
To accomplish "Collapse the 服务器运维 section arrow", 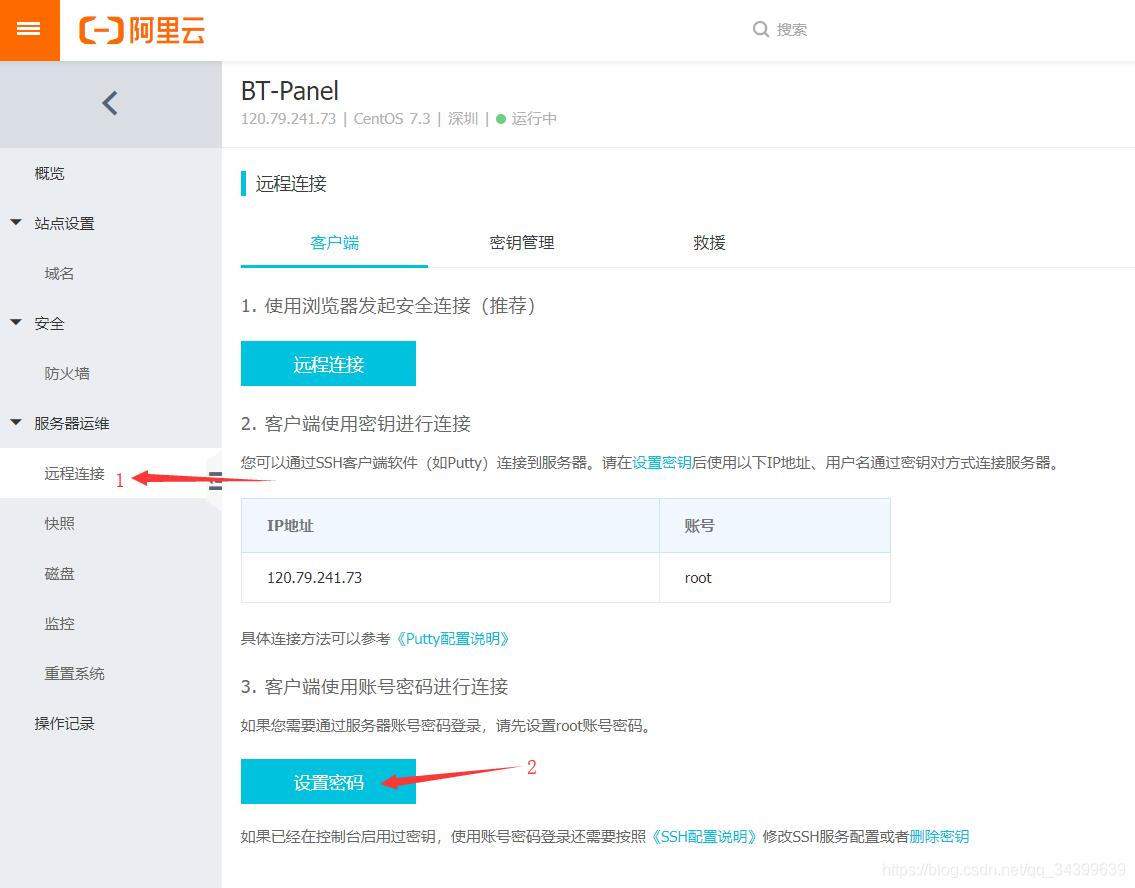I will 16,423.
